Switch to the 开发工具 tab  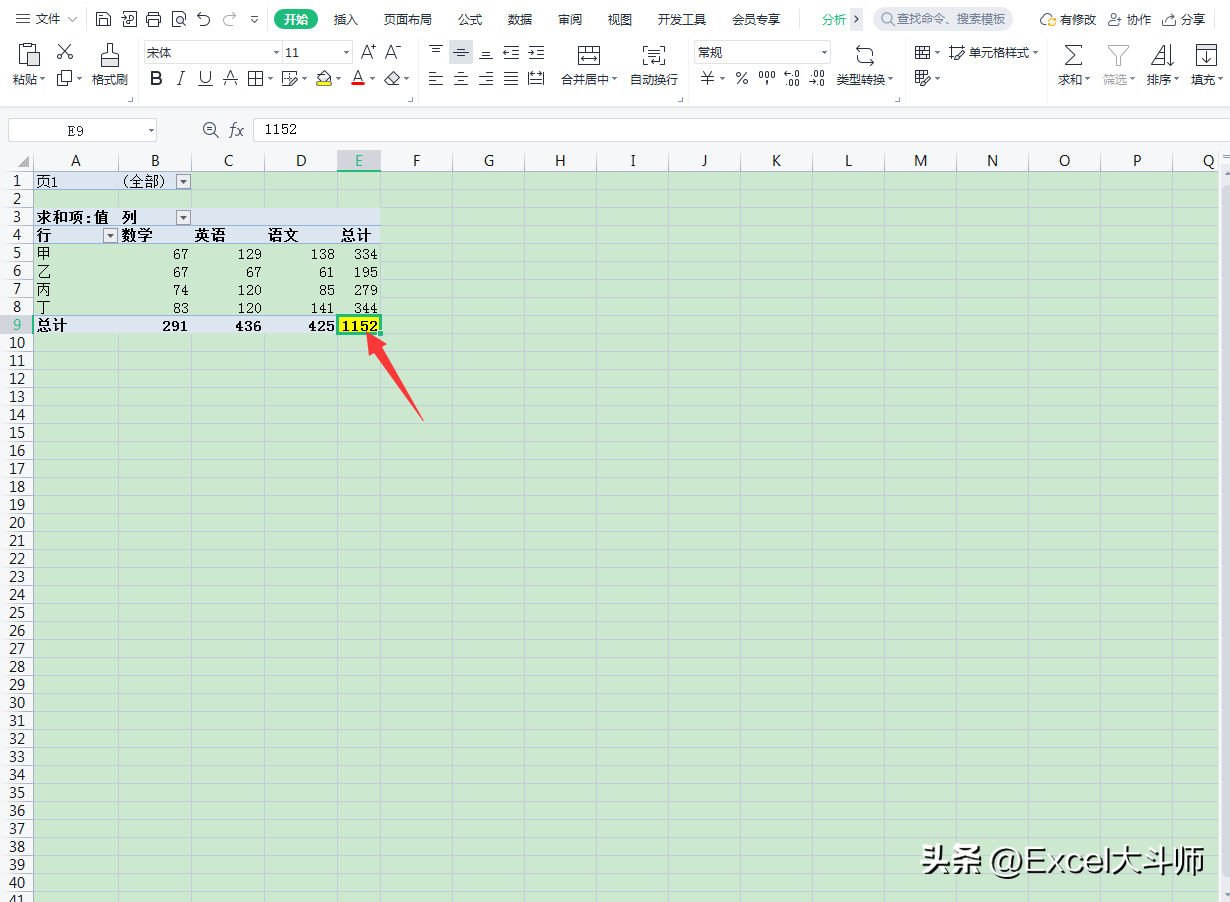click(682, 19)
